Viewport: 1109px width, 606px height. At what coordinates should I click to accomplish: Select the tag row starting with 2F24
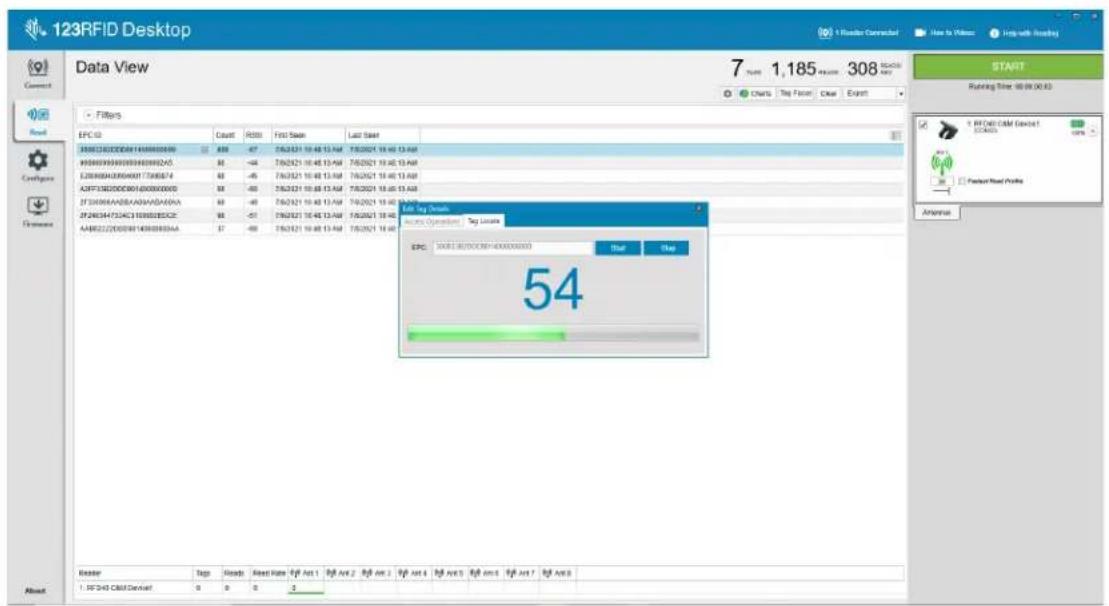coord(238,216)
